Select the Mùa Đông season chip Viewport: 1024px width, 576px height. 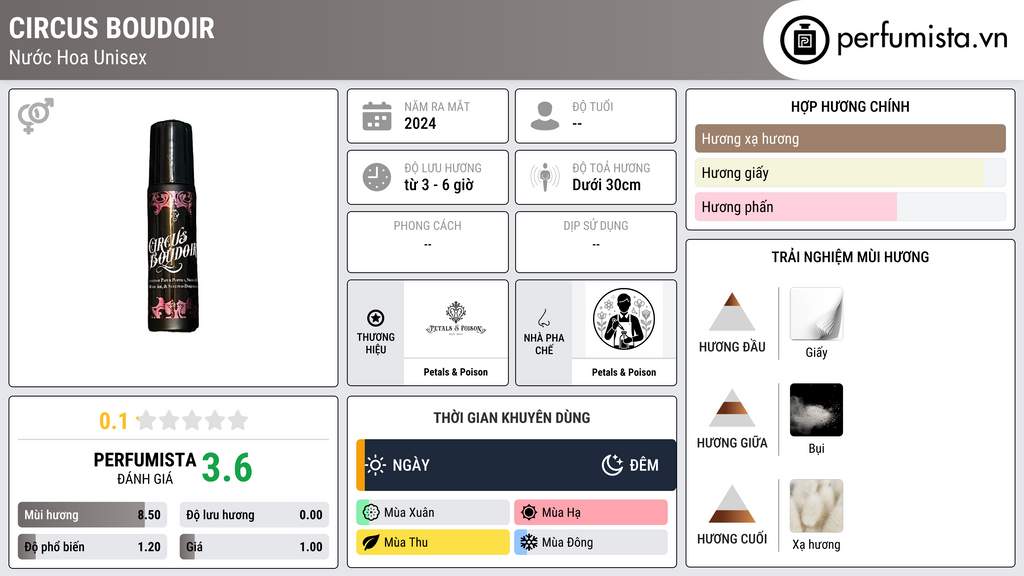(591, 543)
